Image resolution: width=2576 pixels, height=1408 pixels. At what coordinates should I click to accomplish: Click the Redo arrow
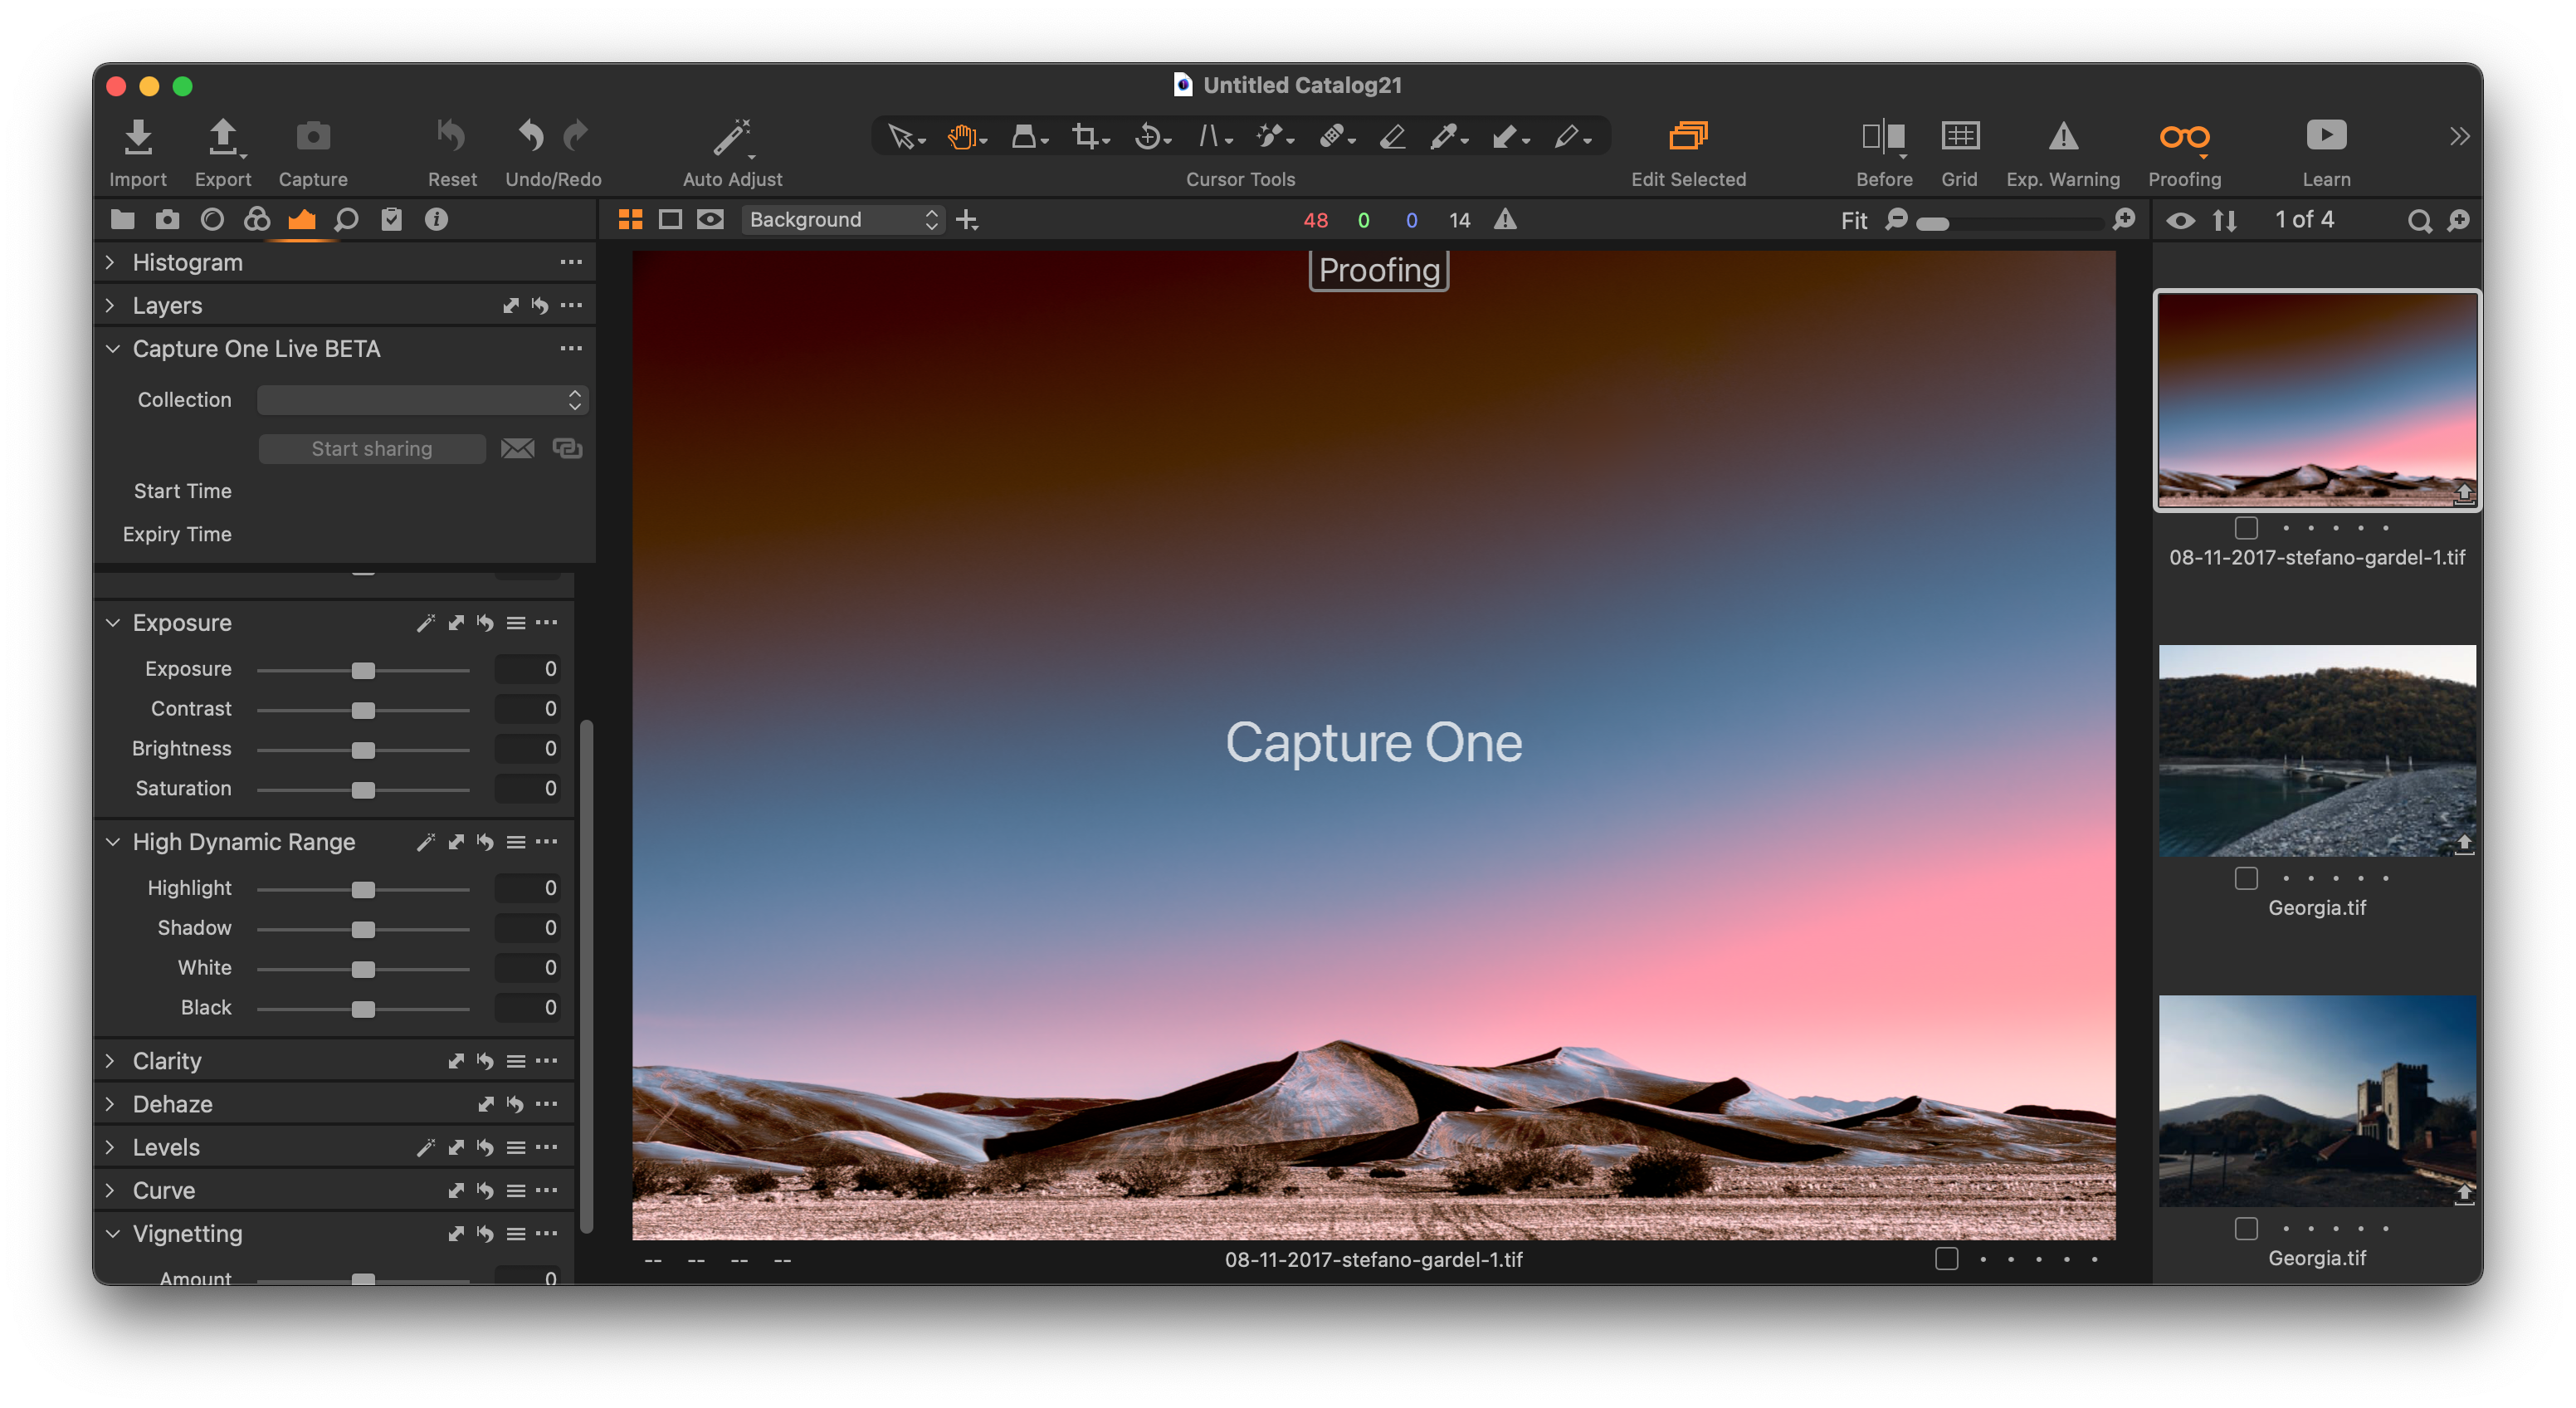click(576, 136)
